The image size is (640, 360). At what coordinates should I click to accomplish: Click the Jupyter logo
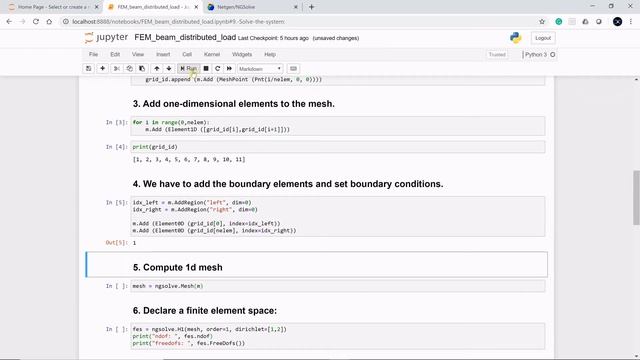pos(107,38)
